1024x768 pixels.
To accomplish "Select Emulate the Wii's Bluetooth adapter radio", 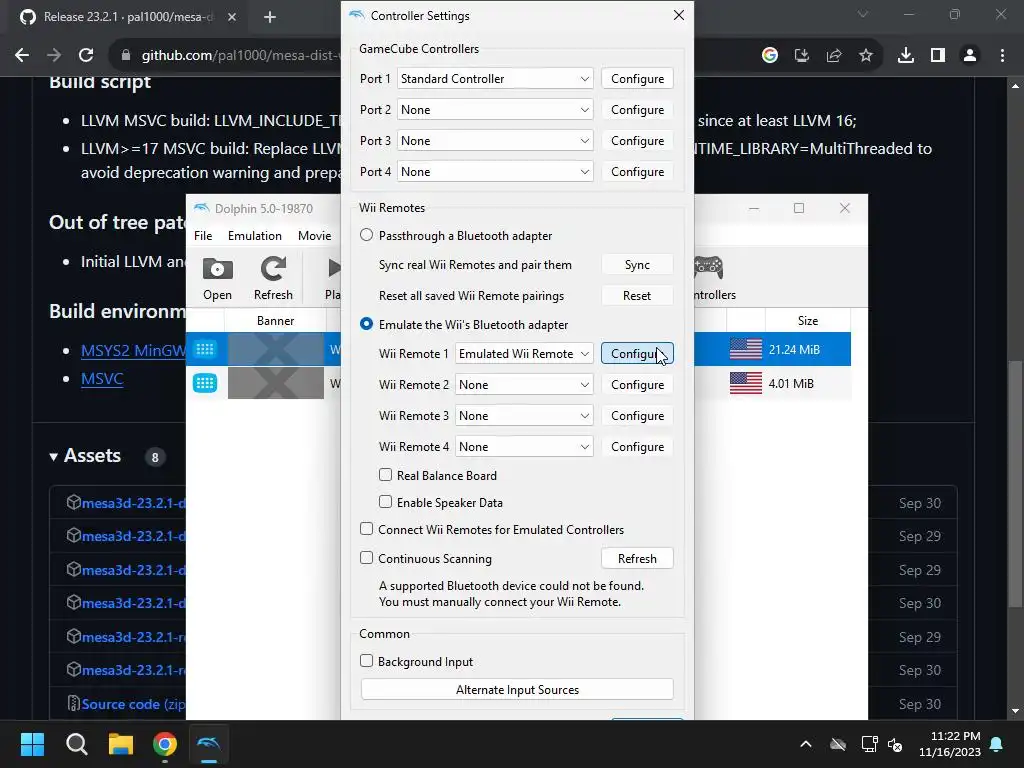I will (366, 324).
